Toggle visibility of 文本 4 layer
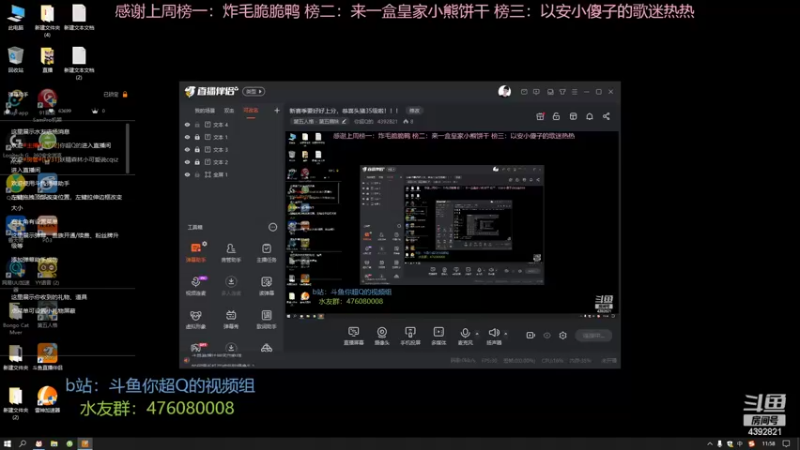The height and width of the screenshot is (450, 800). 187,124
